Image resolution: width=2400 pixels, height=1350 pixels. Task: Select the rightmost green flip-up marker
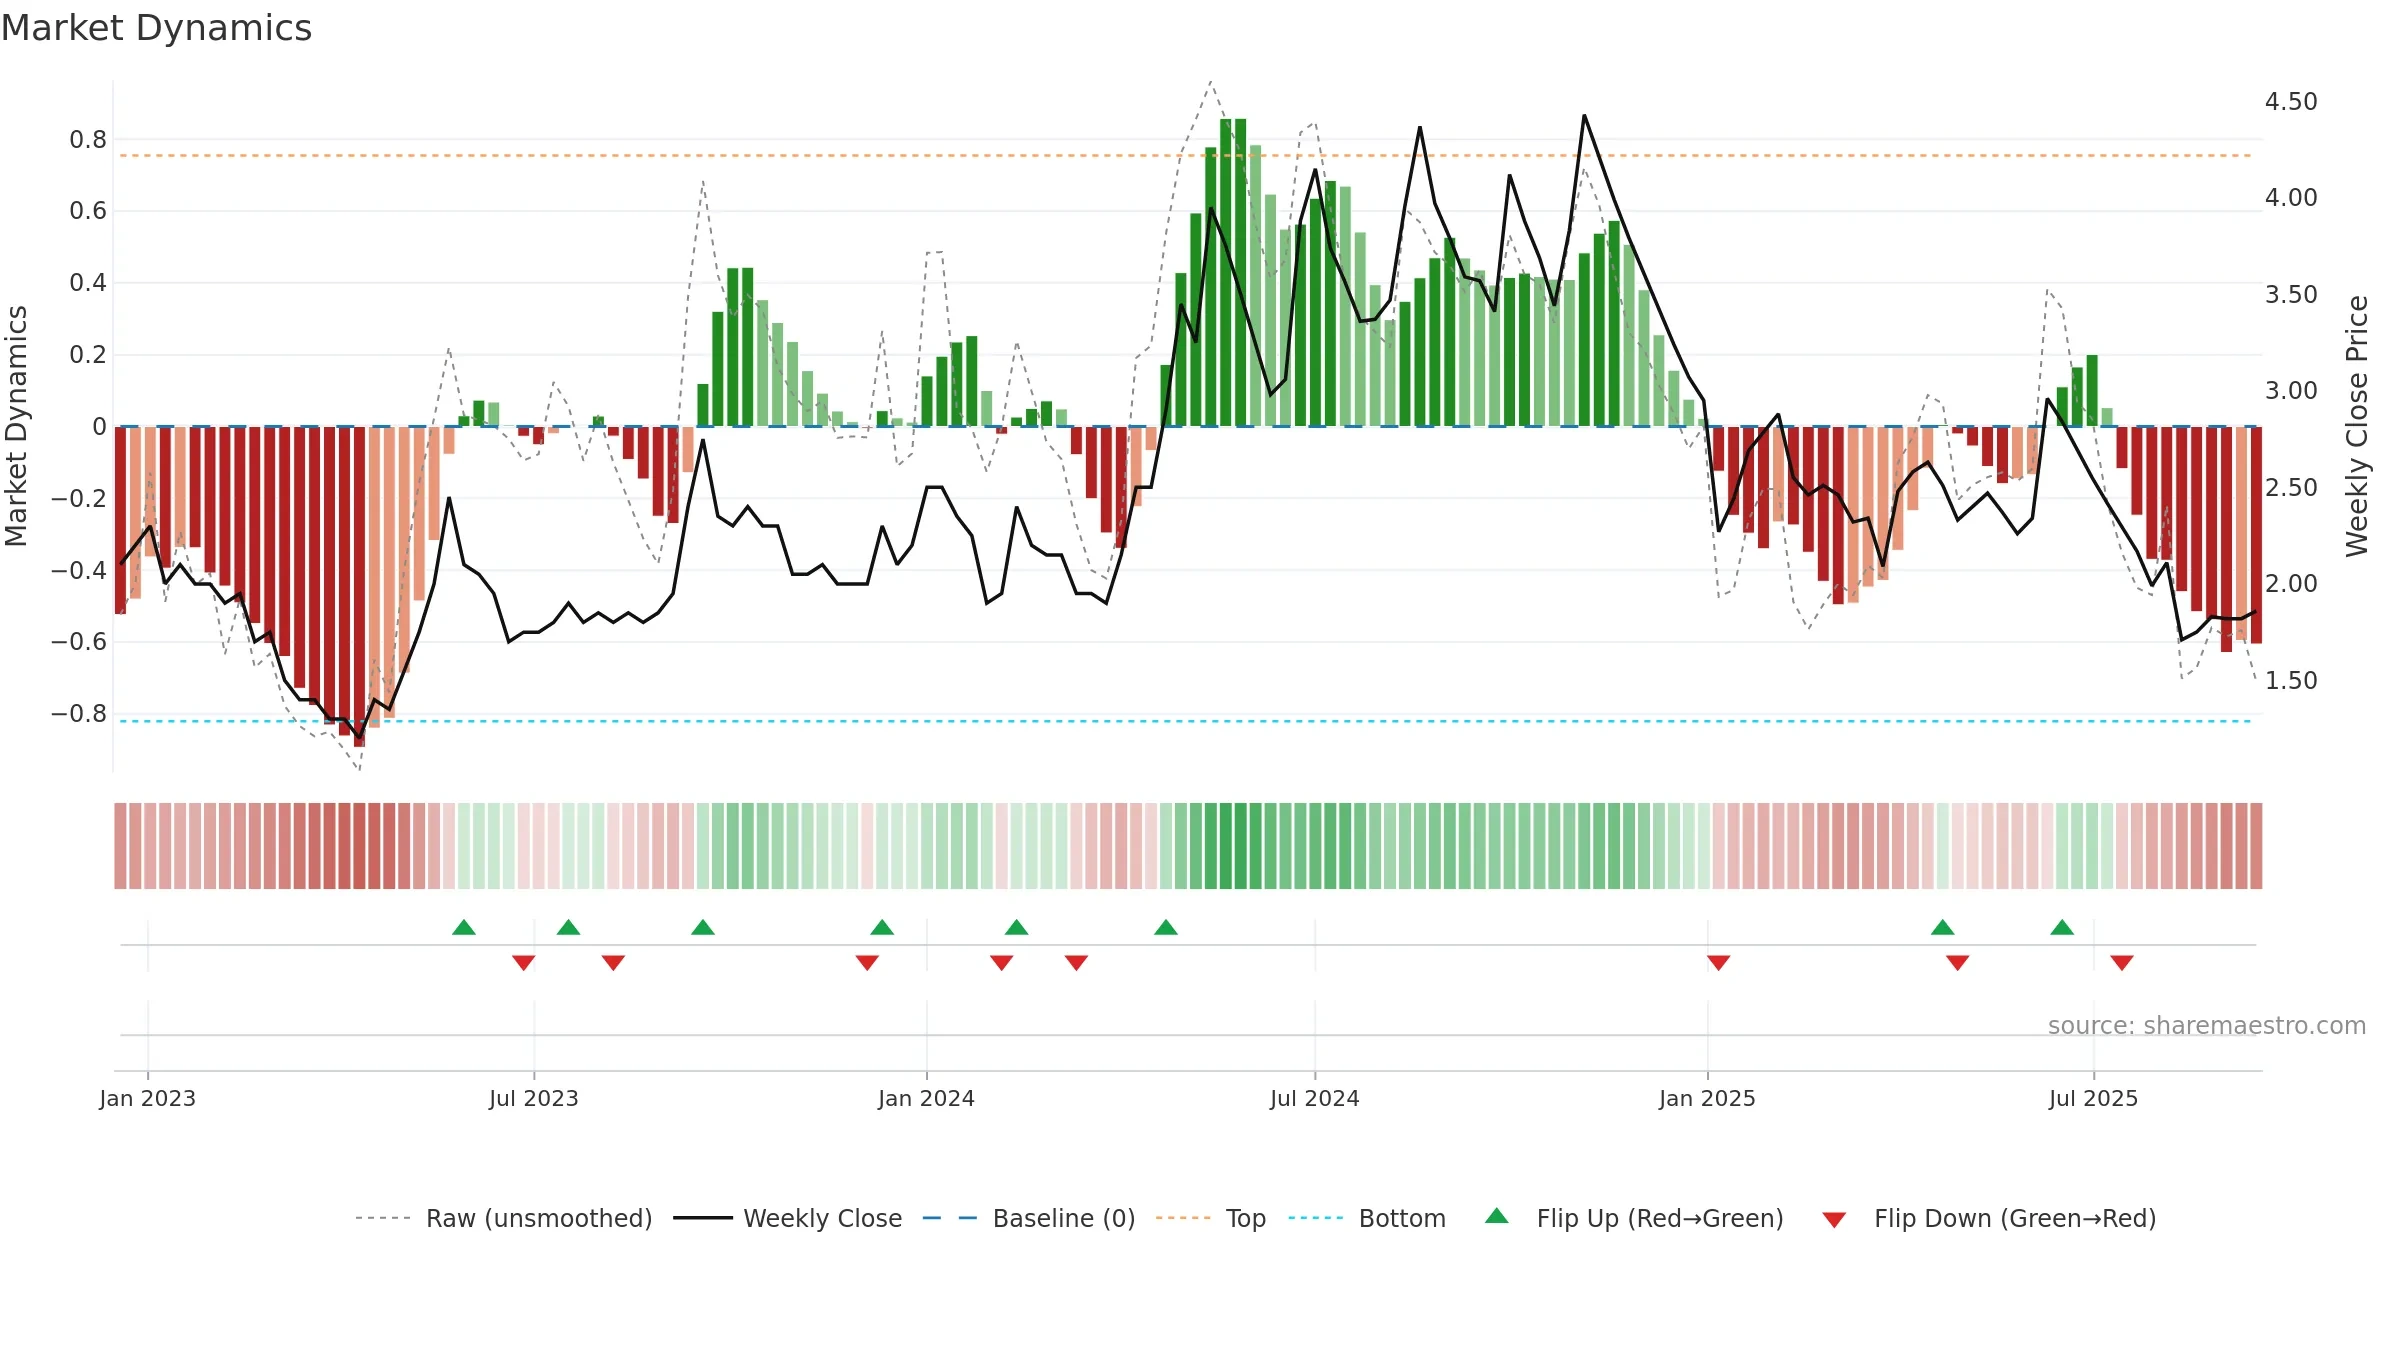tap(2062, 927)
